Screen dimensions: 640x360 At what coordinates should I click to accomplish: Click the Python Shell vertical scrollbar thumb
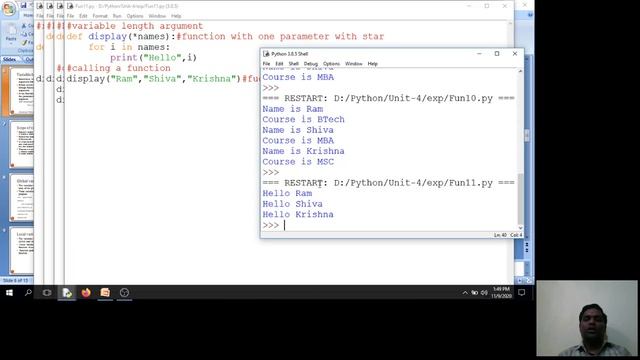520,198
